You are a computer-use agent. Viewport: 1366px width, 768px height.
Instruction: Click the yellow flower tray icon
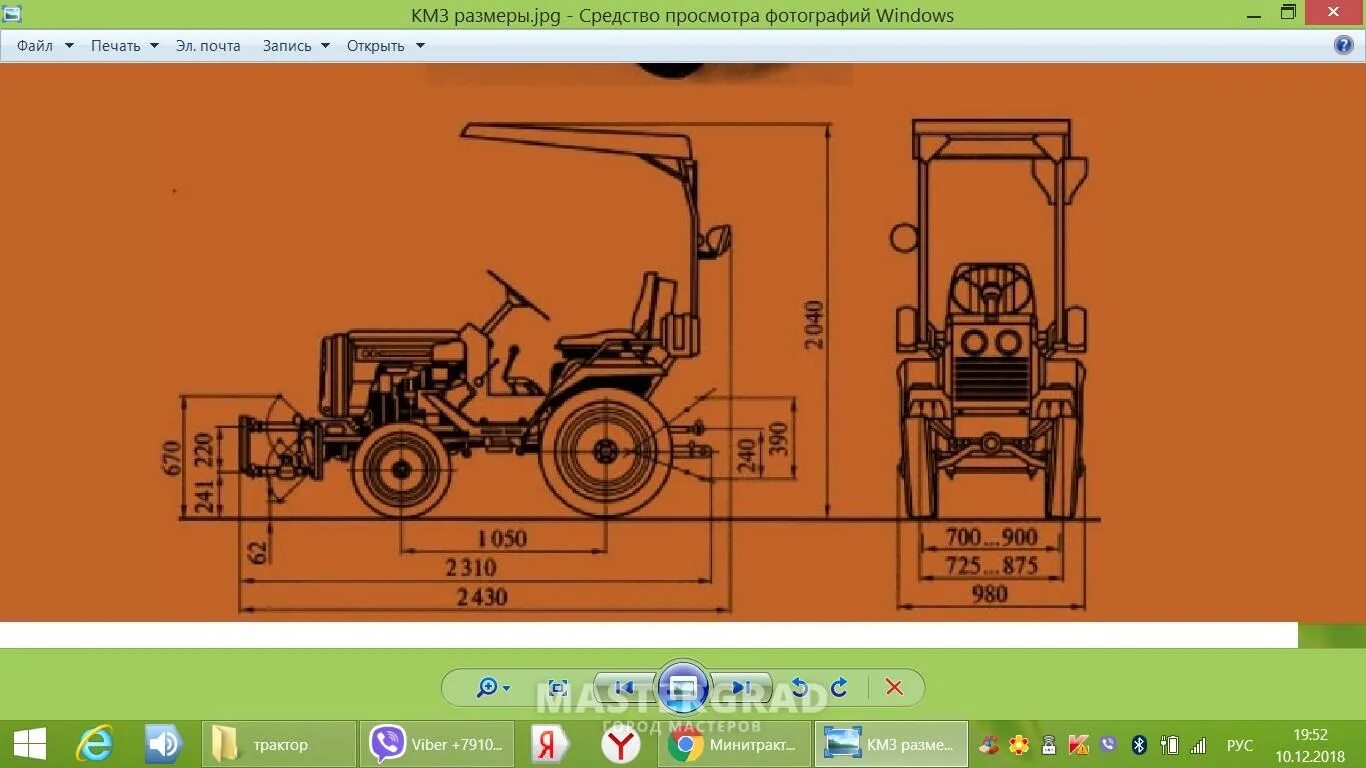(1019, 745)
